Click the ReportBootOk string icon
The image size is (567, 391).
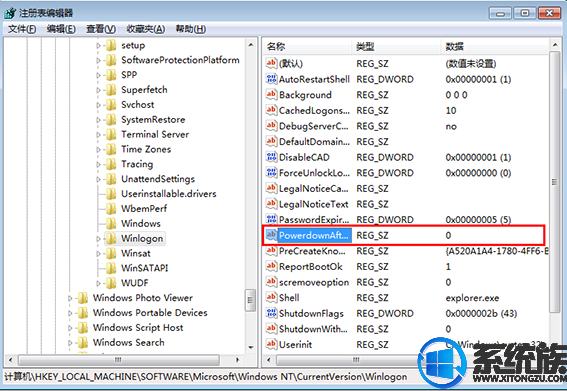(x=271, y=266)
